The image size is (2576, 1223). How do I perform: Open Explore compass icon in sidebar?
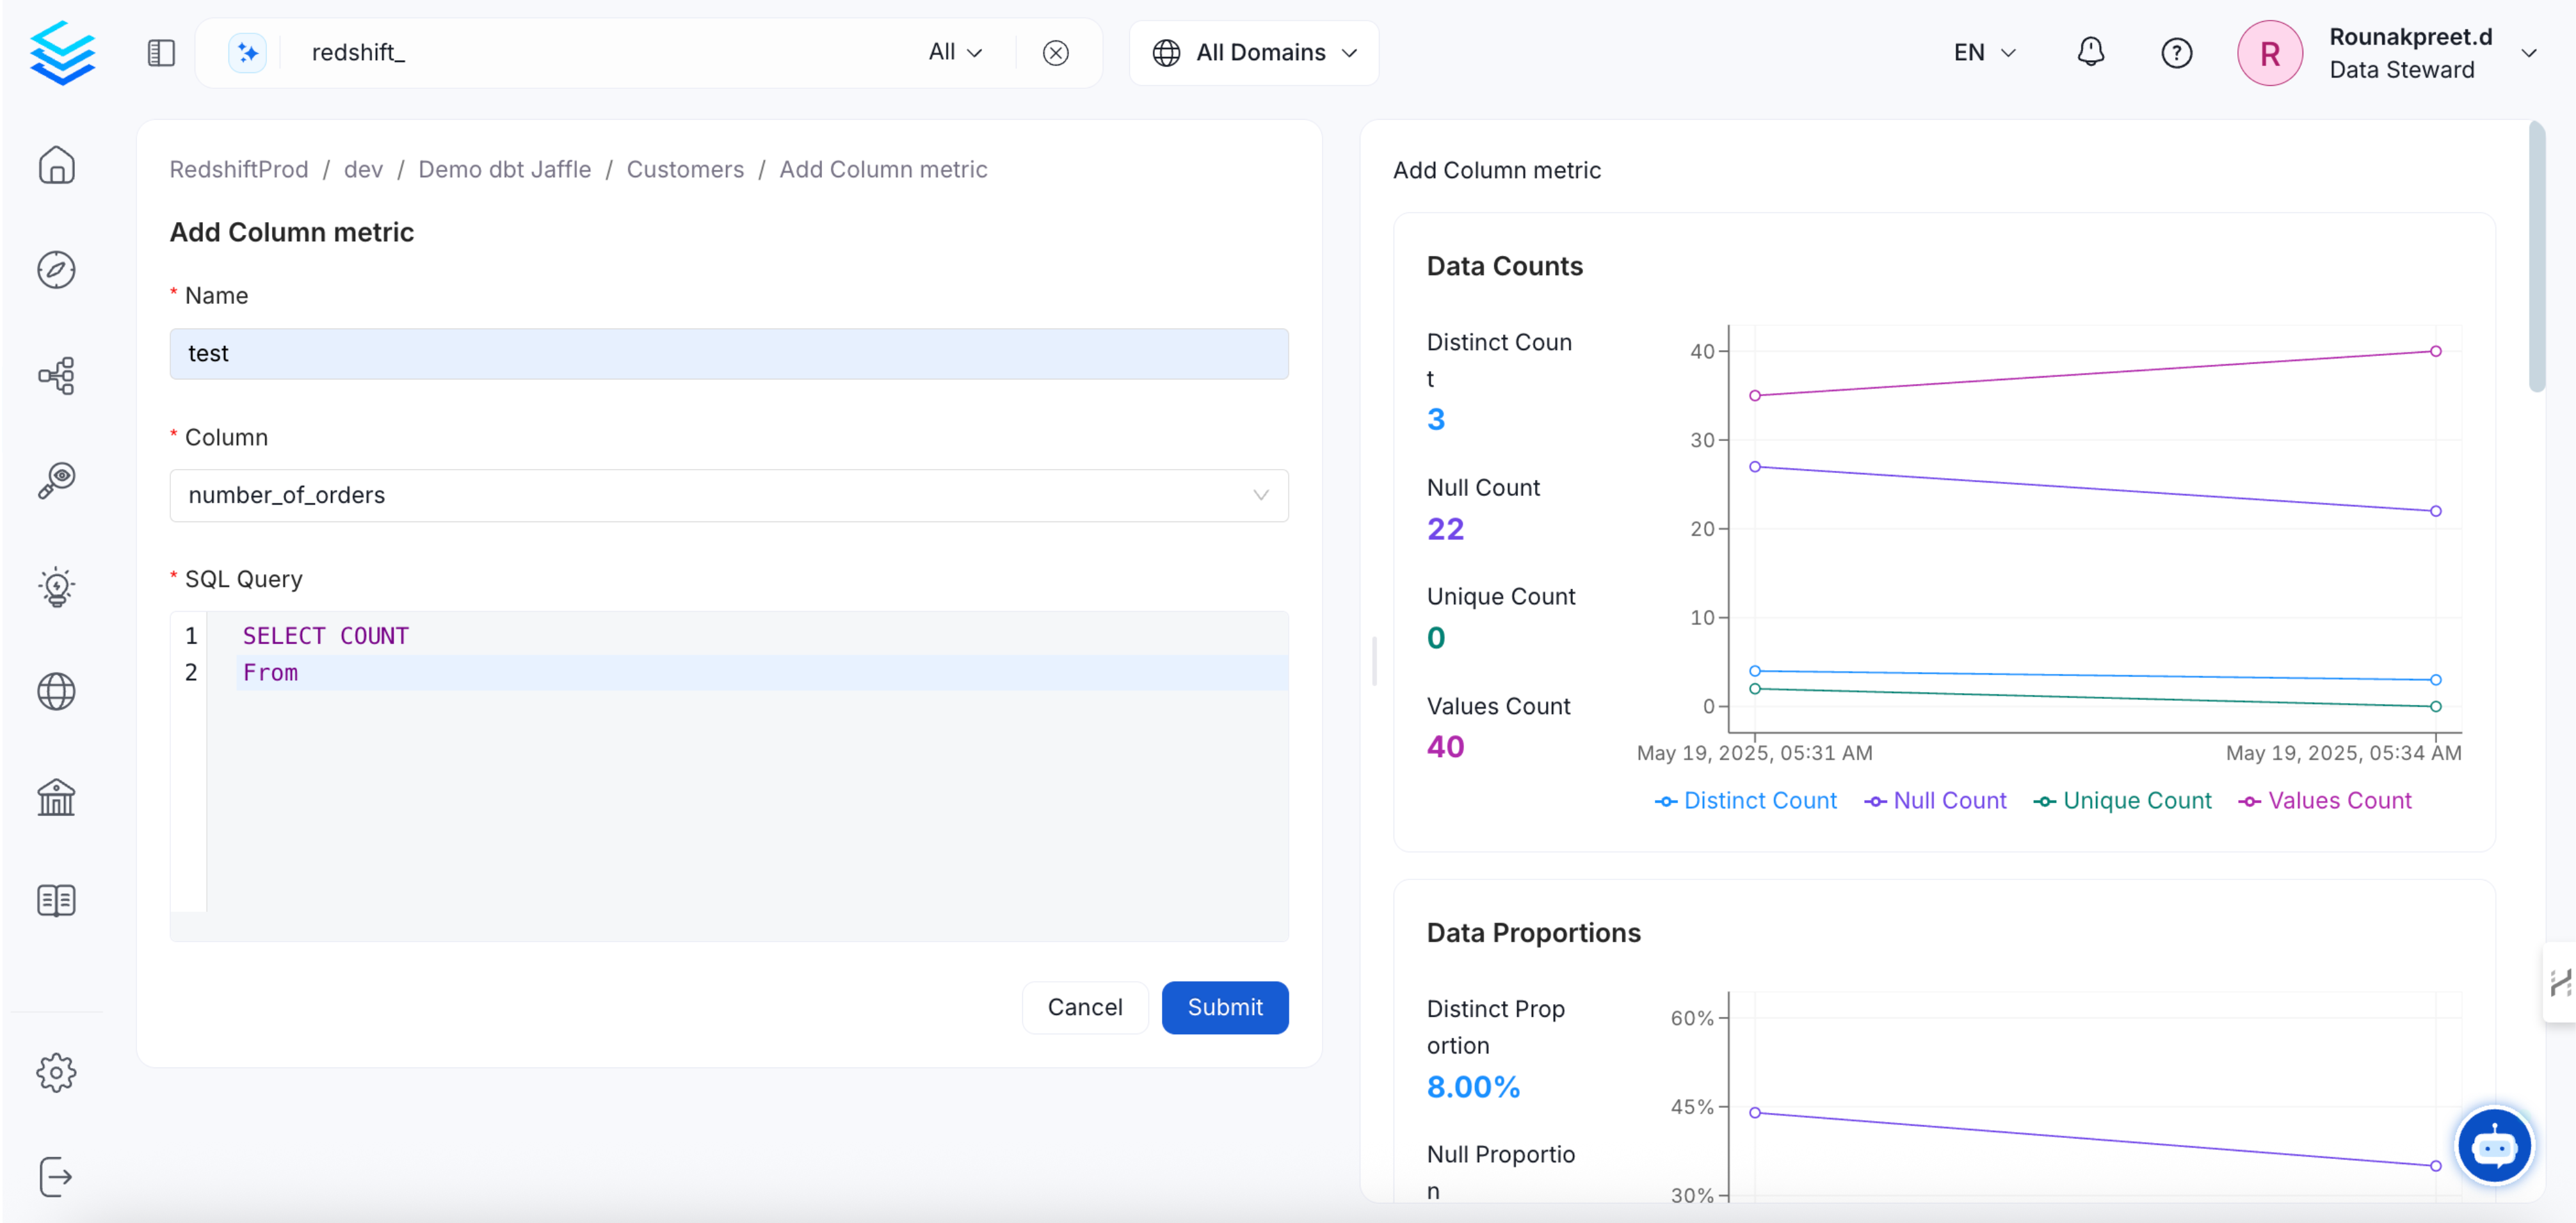click(x=56, y=270)
